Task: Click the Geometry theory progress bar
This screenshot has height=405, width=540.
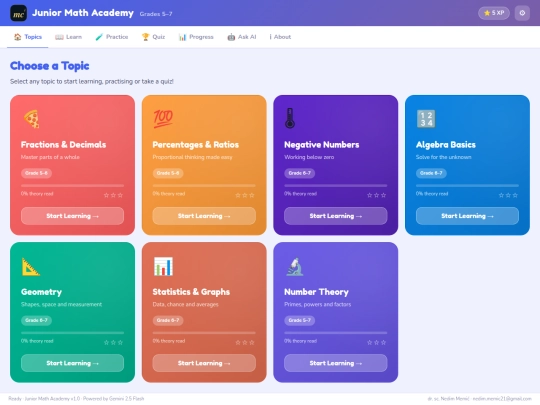Action: pyautogui.click(x=72, y=333)
